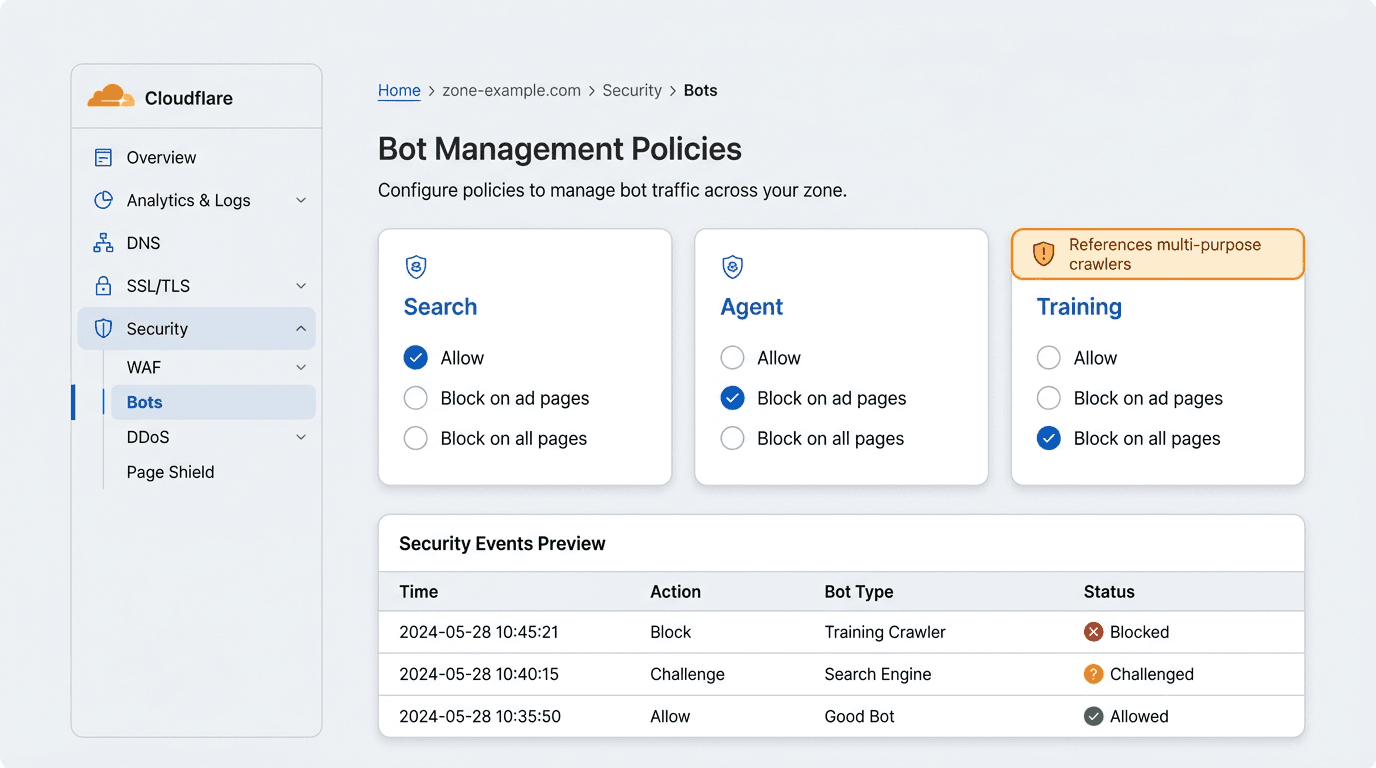Image resolution: width=1376 pixels, height=768 pixels.
Task: Click Bots in the breadcrumb
Action: click(700, 90)
